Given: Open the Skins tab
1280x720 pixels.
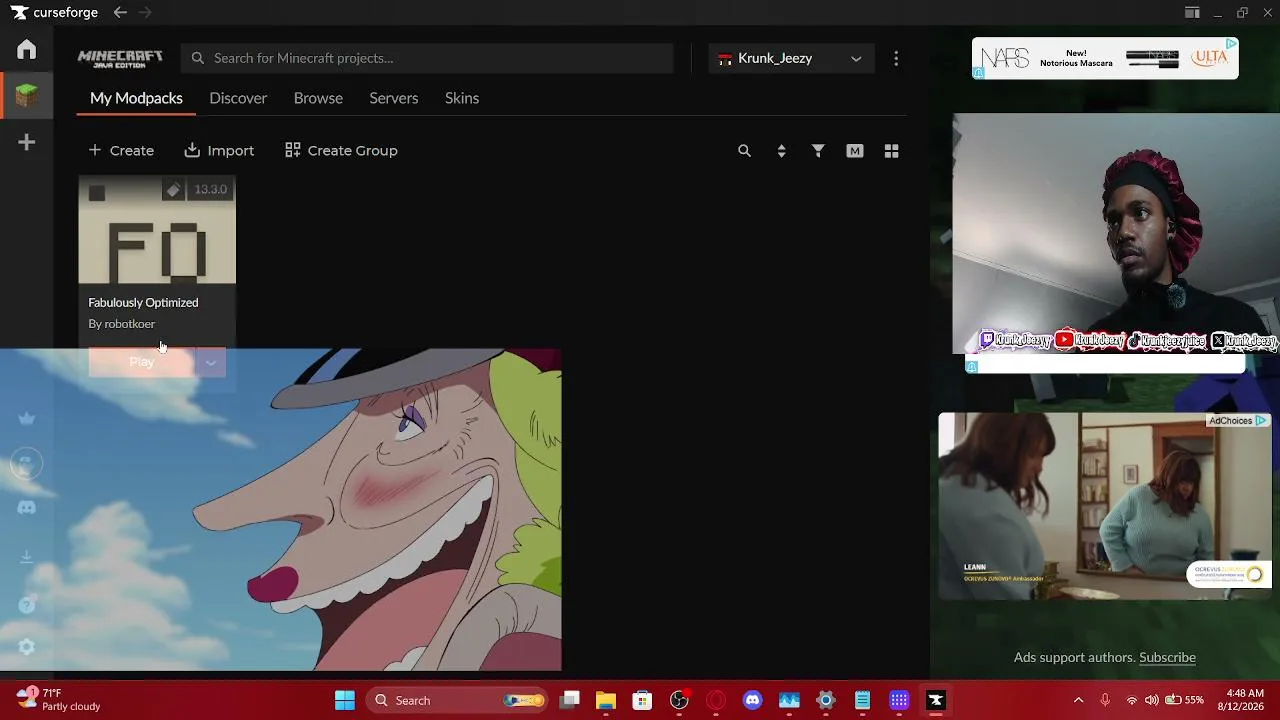Looking at the screenshot, I should tap(462, 98).
